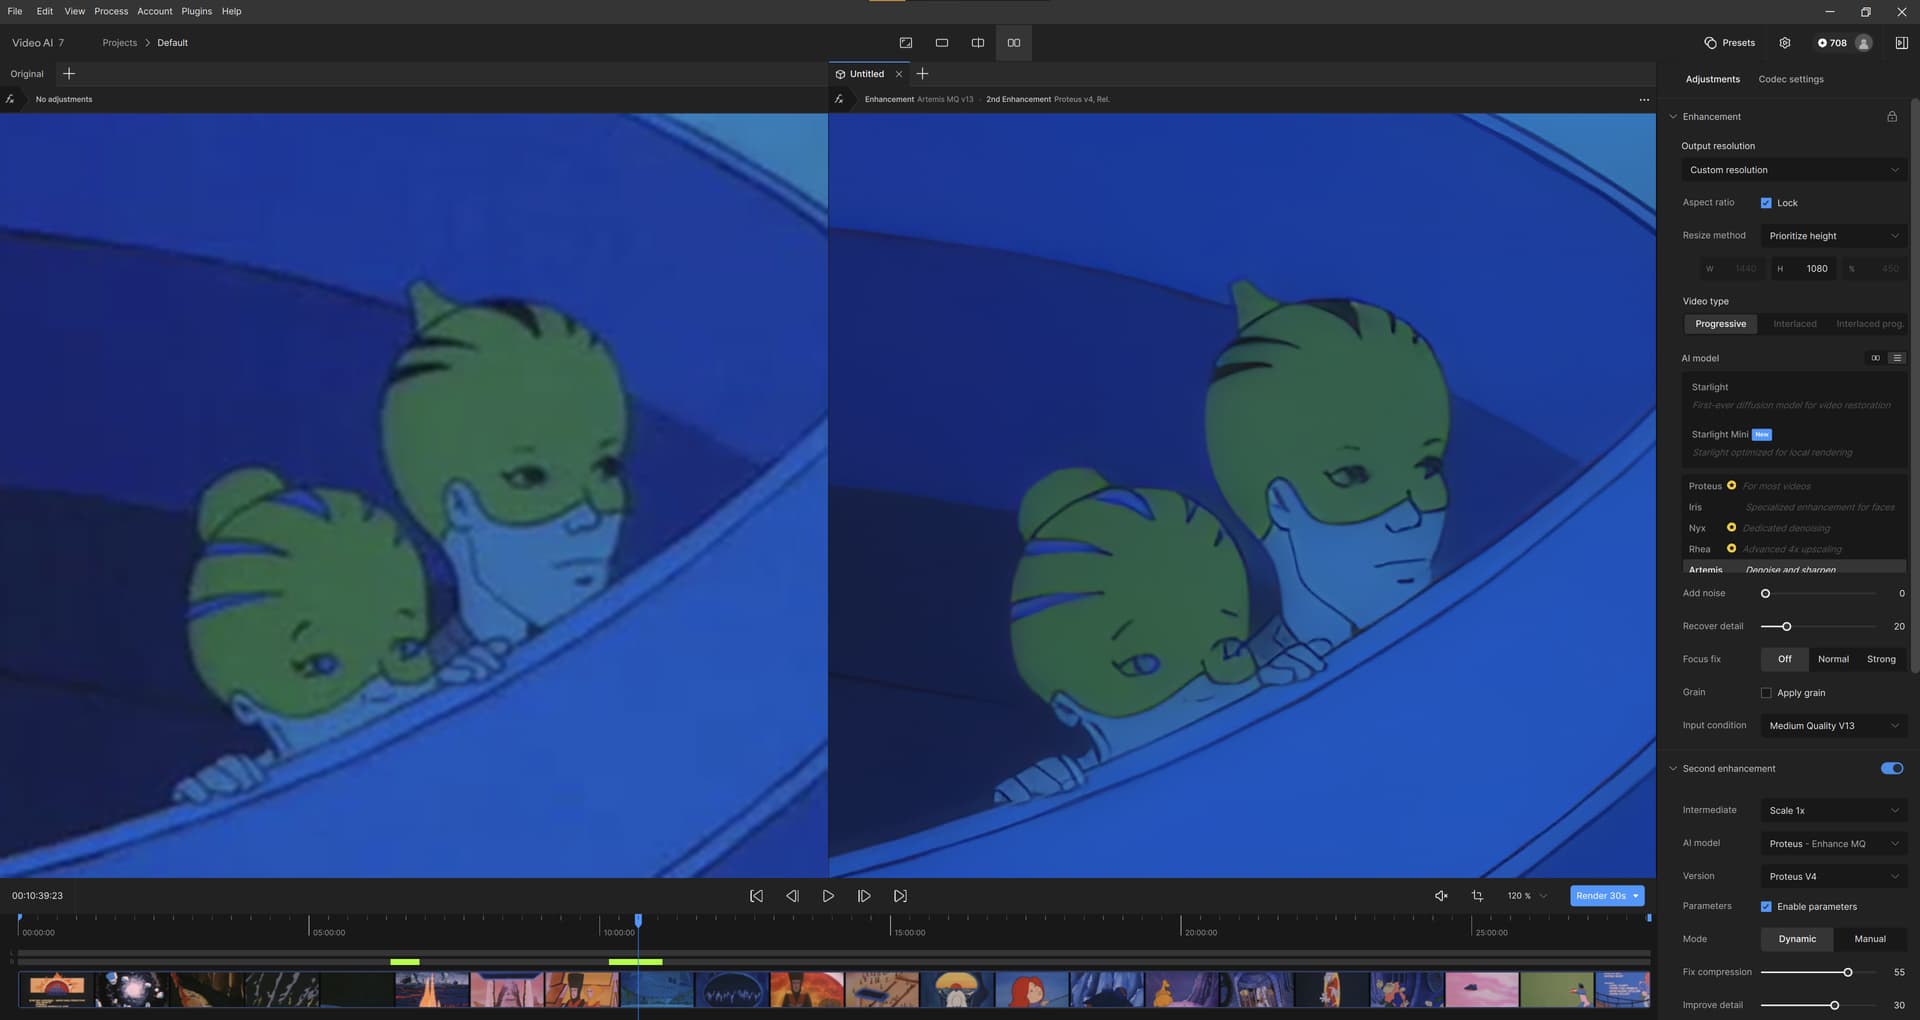
Task: Jump to start of clip
Action: (x=756, y=896)
